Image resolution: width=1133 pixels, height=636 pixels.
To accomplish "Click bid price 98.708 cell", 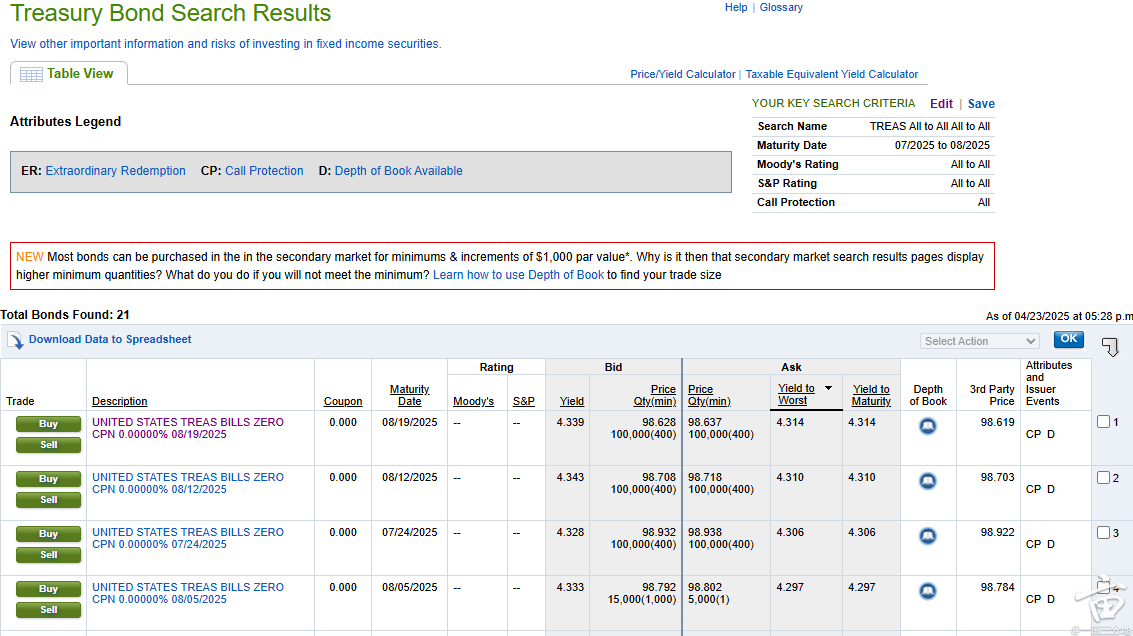I will click(659, 477).
